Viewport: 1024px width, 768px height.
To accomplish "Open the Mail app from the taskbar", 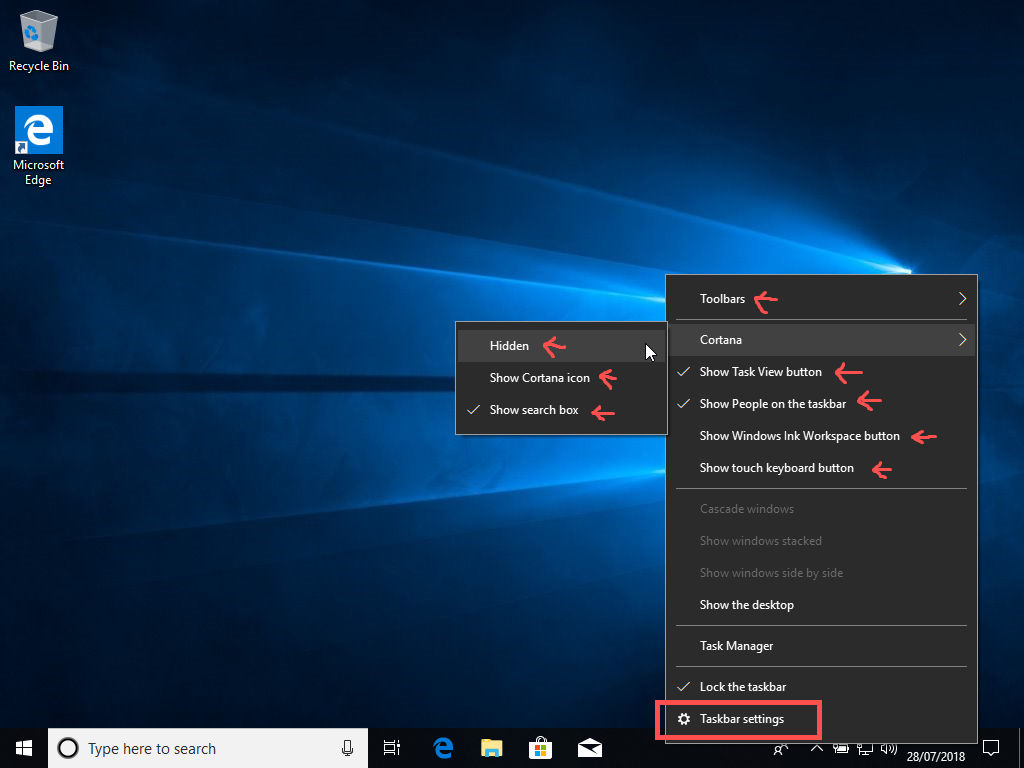I will (x=590, y=748).
